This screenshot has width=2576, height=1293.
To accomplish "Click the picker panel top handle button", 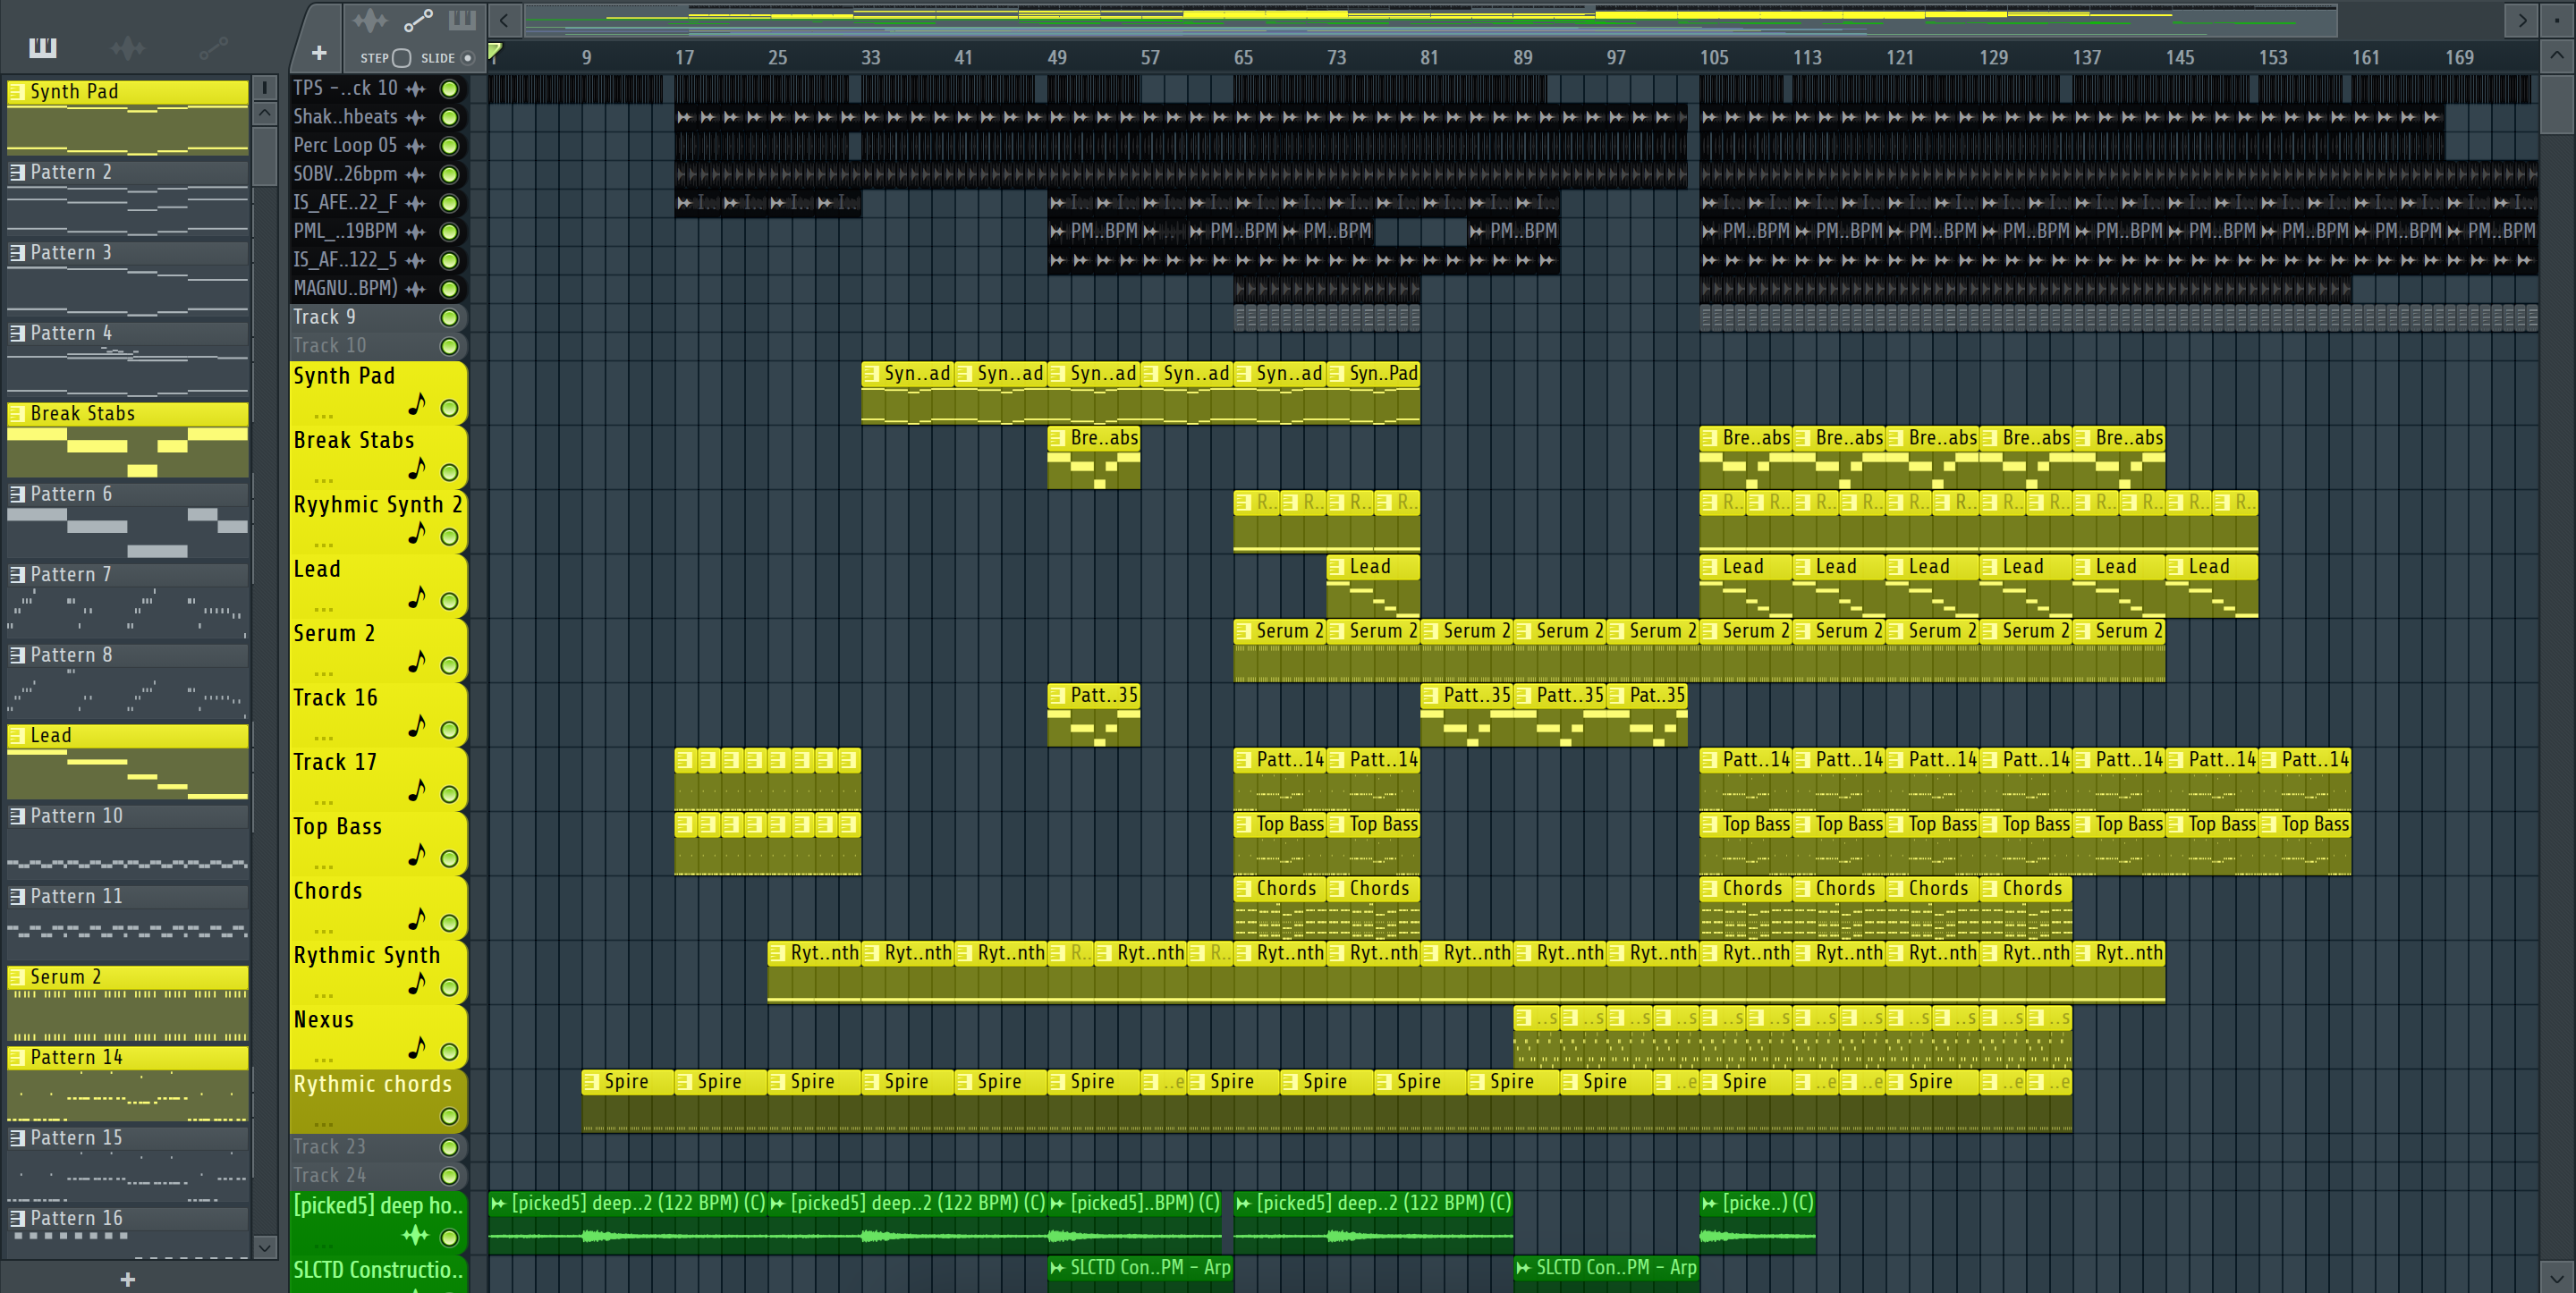I will pyautogui.click(x=264, y=88).
